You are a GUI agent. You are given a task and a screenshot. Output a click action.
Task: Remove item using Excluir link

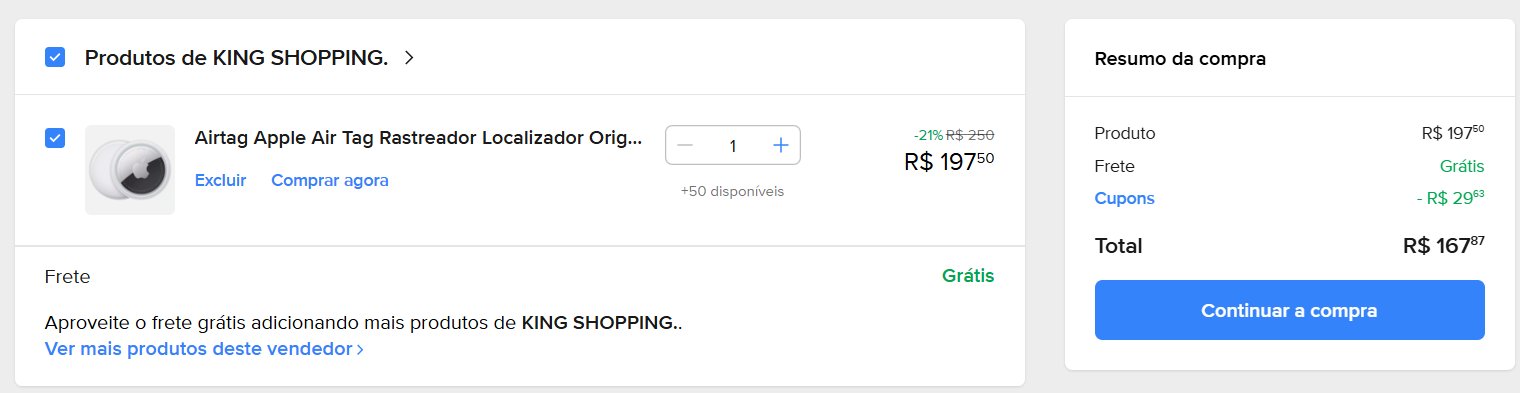pos(220,180)
